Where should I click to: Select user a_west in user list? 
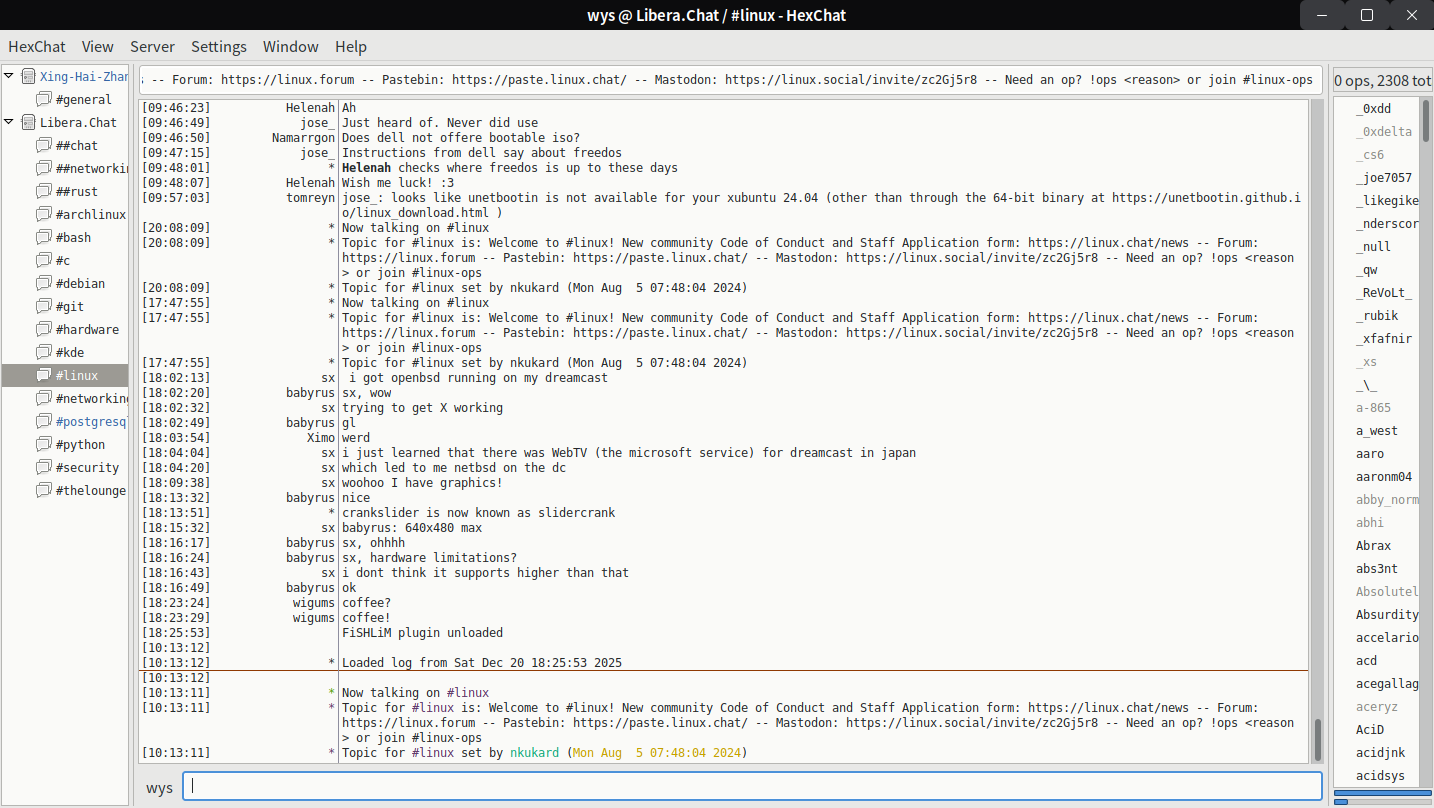pos(1376,431)
